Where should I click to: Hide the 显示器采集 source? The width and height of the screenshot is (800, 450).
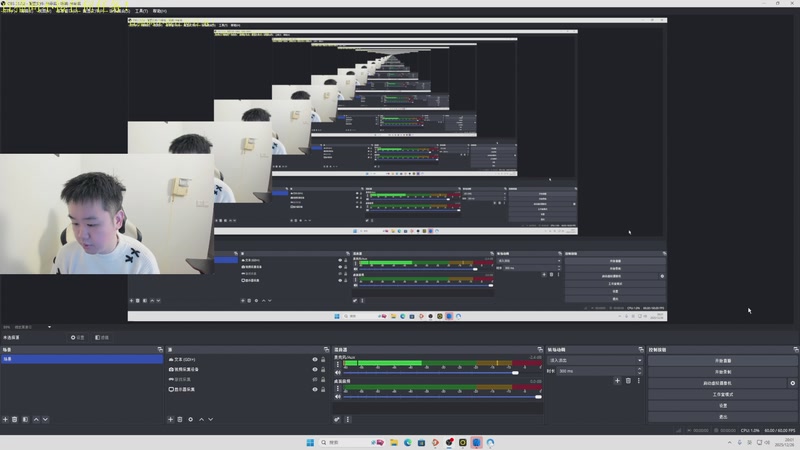pos(315,389)
